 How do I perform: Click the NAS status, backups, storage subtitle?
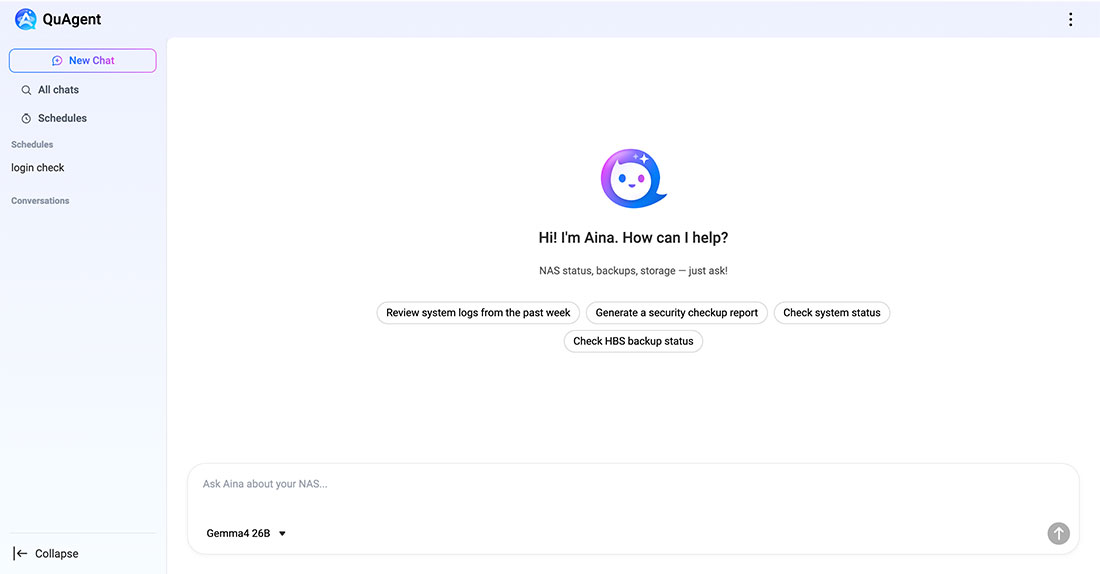[633, 271]
